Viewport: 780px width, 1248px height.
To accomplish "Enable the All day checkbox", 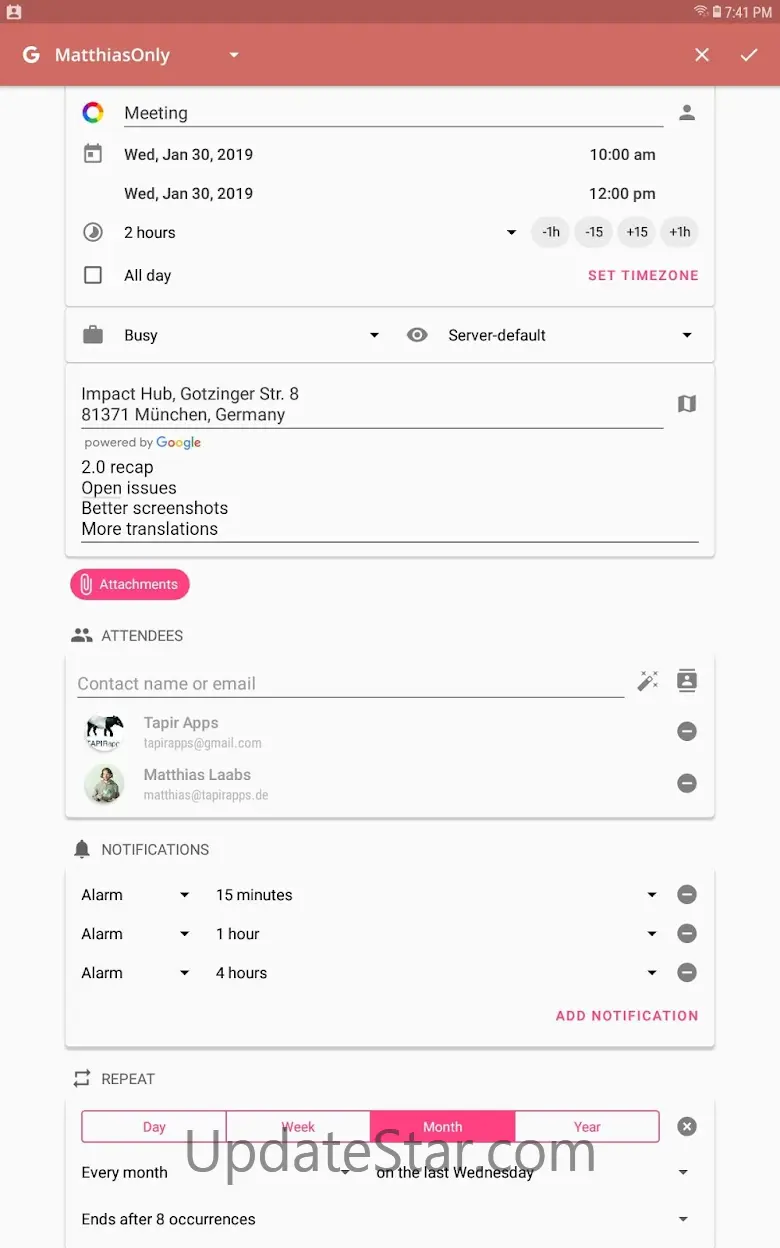I will tap(93, 275).
